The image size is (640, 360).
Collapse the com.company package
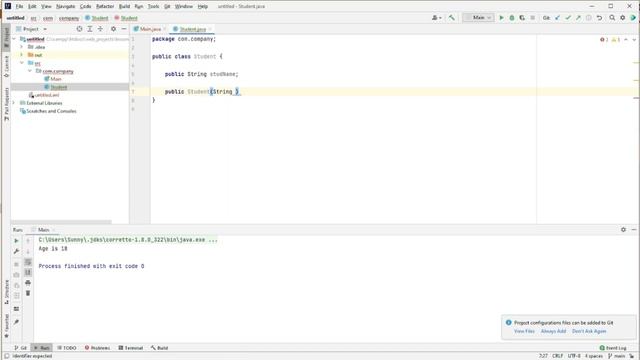pos(30,71)
